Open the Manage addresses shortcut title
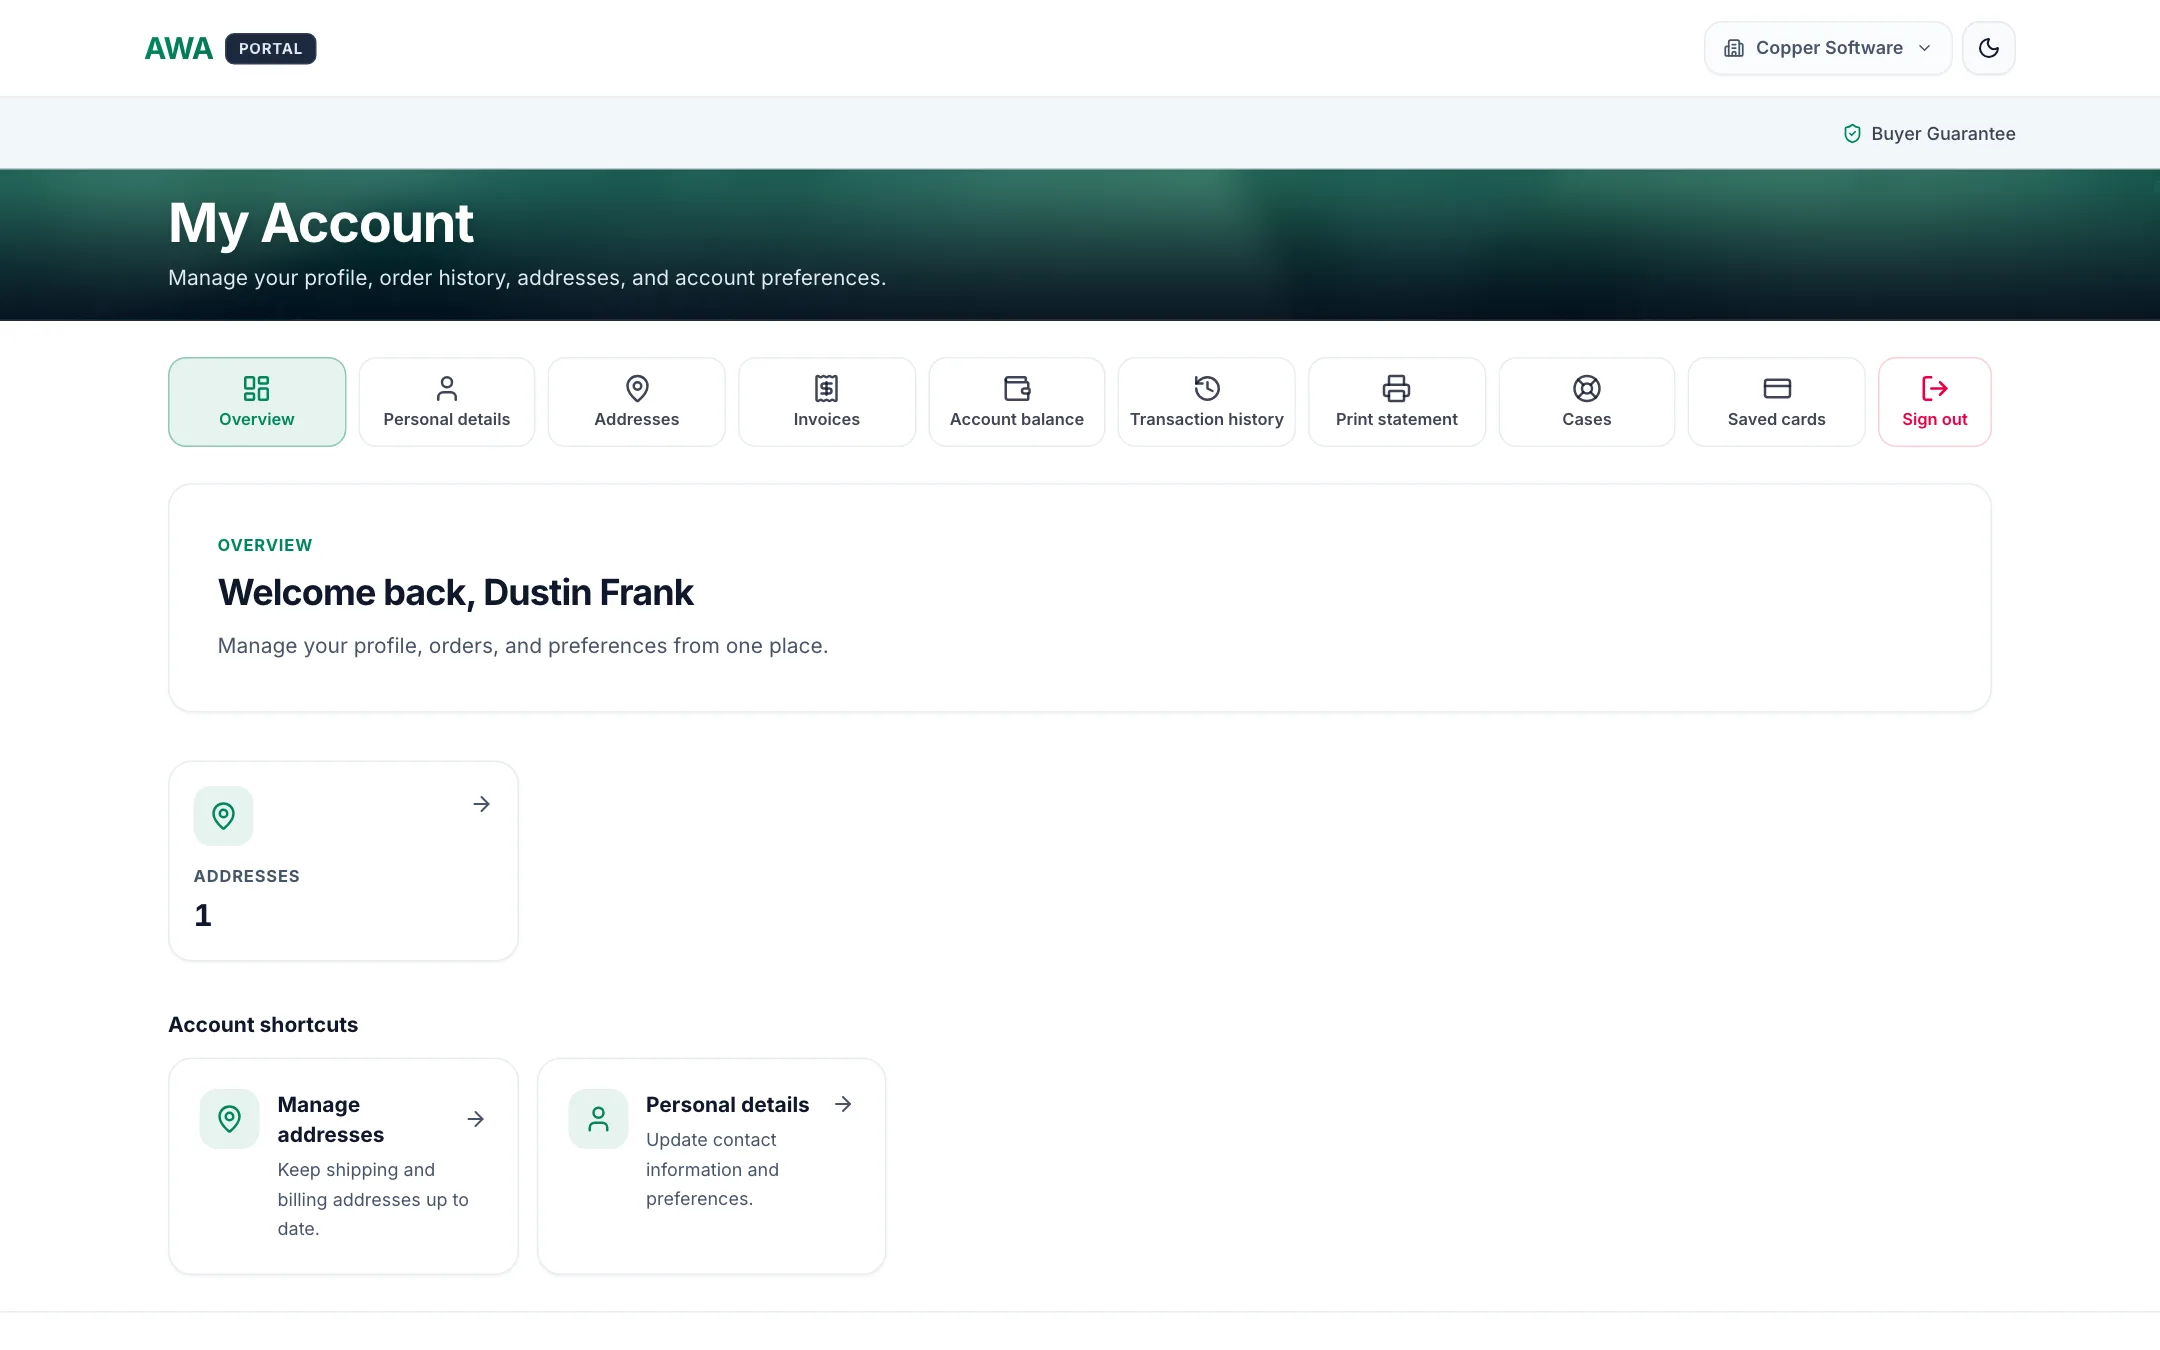The width and height of the screenshot is (2160, 1350). [331, 1119]
